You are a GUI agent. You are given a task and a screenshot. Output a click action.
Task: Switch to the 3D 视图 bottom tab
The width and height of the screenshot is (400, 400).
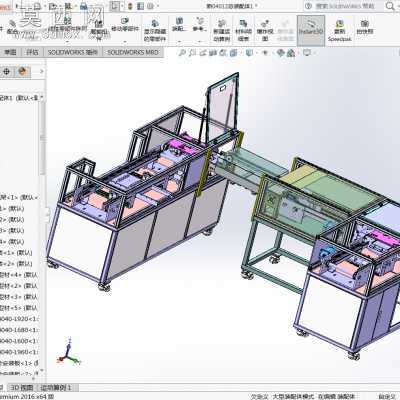[x=22, y=388]
